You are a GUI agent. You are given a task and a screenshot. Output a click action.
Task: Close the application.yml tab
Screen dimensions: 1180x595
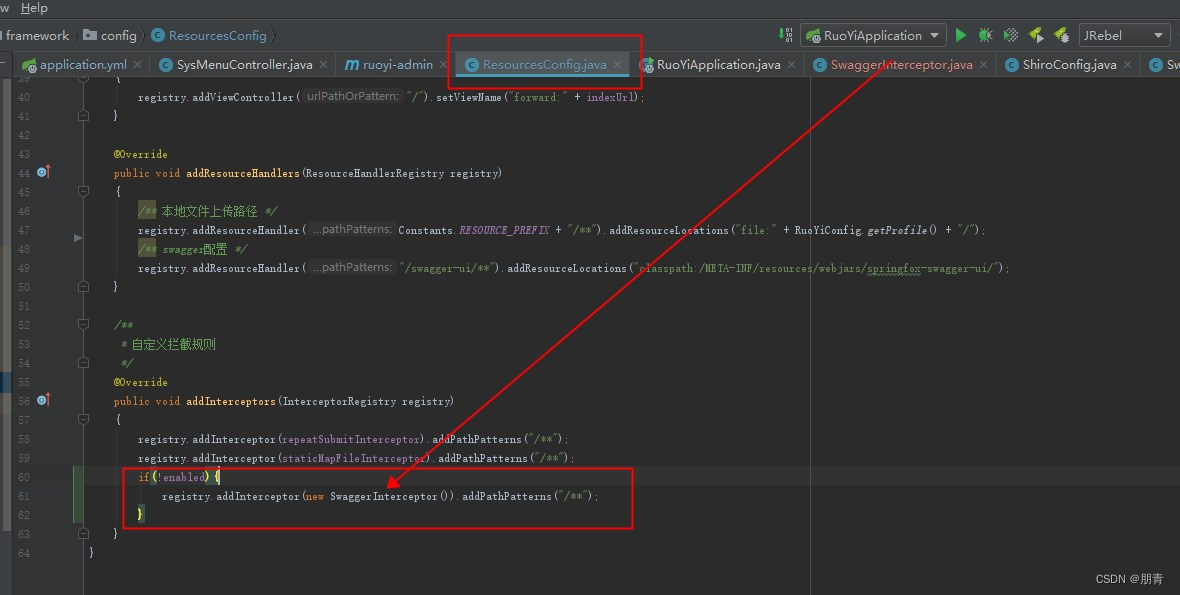pos(138,65)
